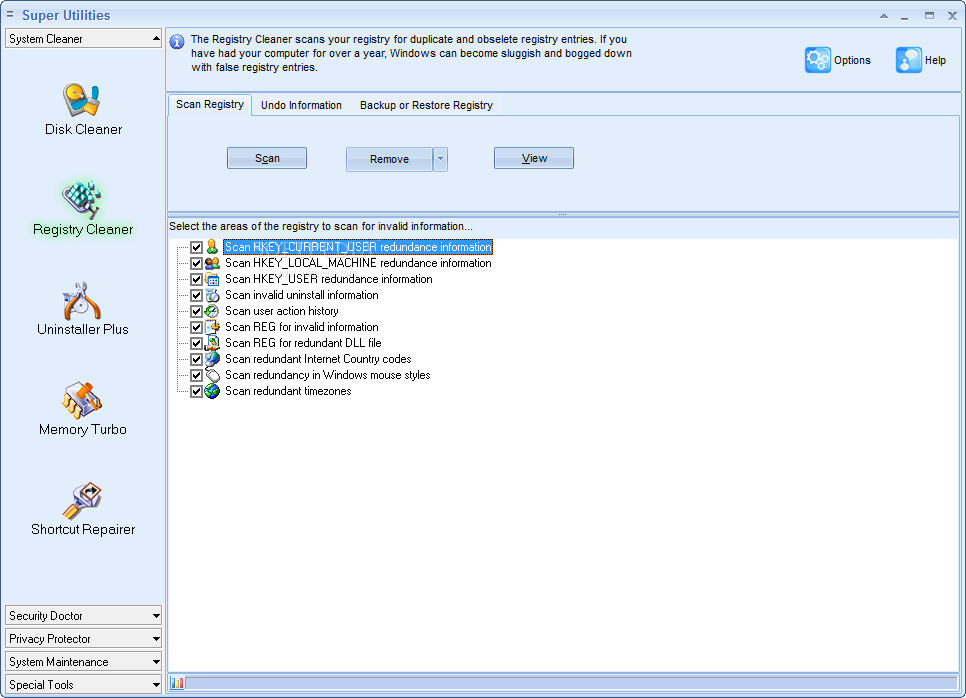Open Backup or Restore Registry tab
This screenshot has height=698, width=966.
point(426,105)
